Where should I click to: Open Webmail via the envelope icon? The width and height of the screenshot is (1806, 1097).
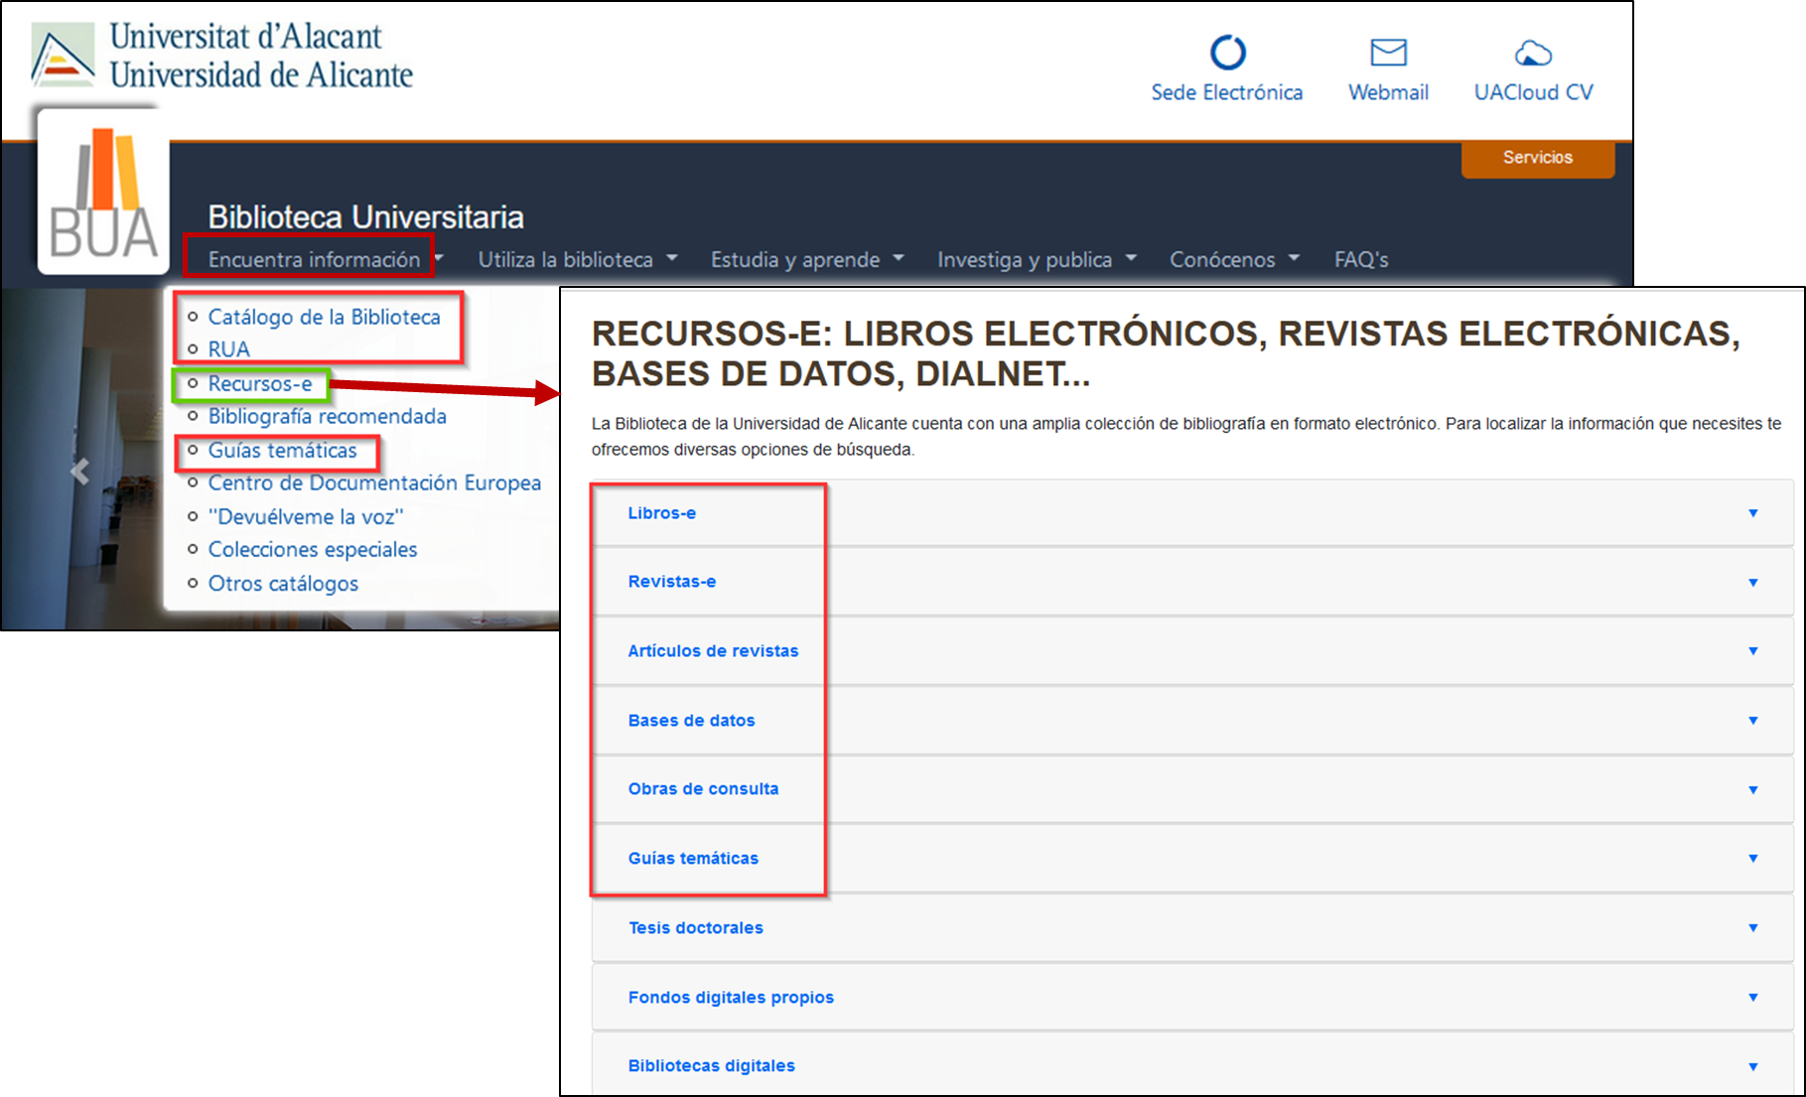click(x=1388, y=52)
